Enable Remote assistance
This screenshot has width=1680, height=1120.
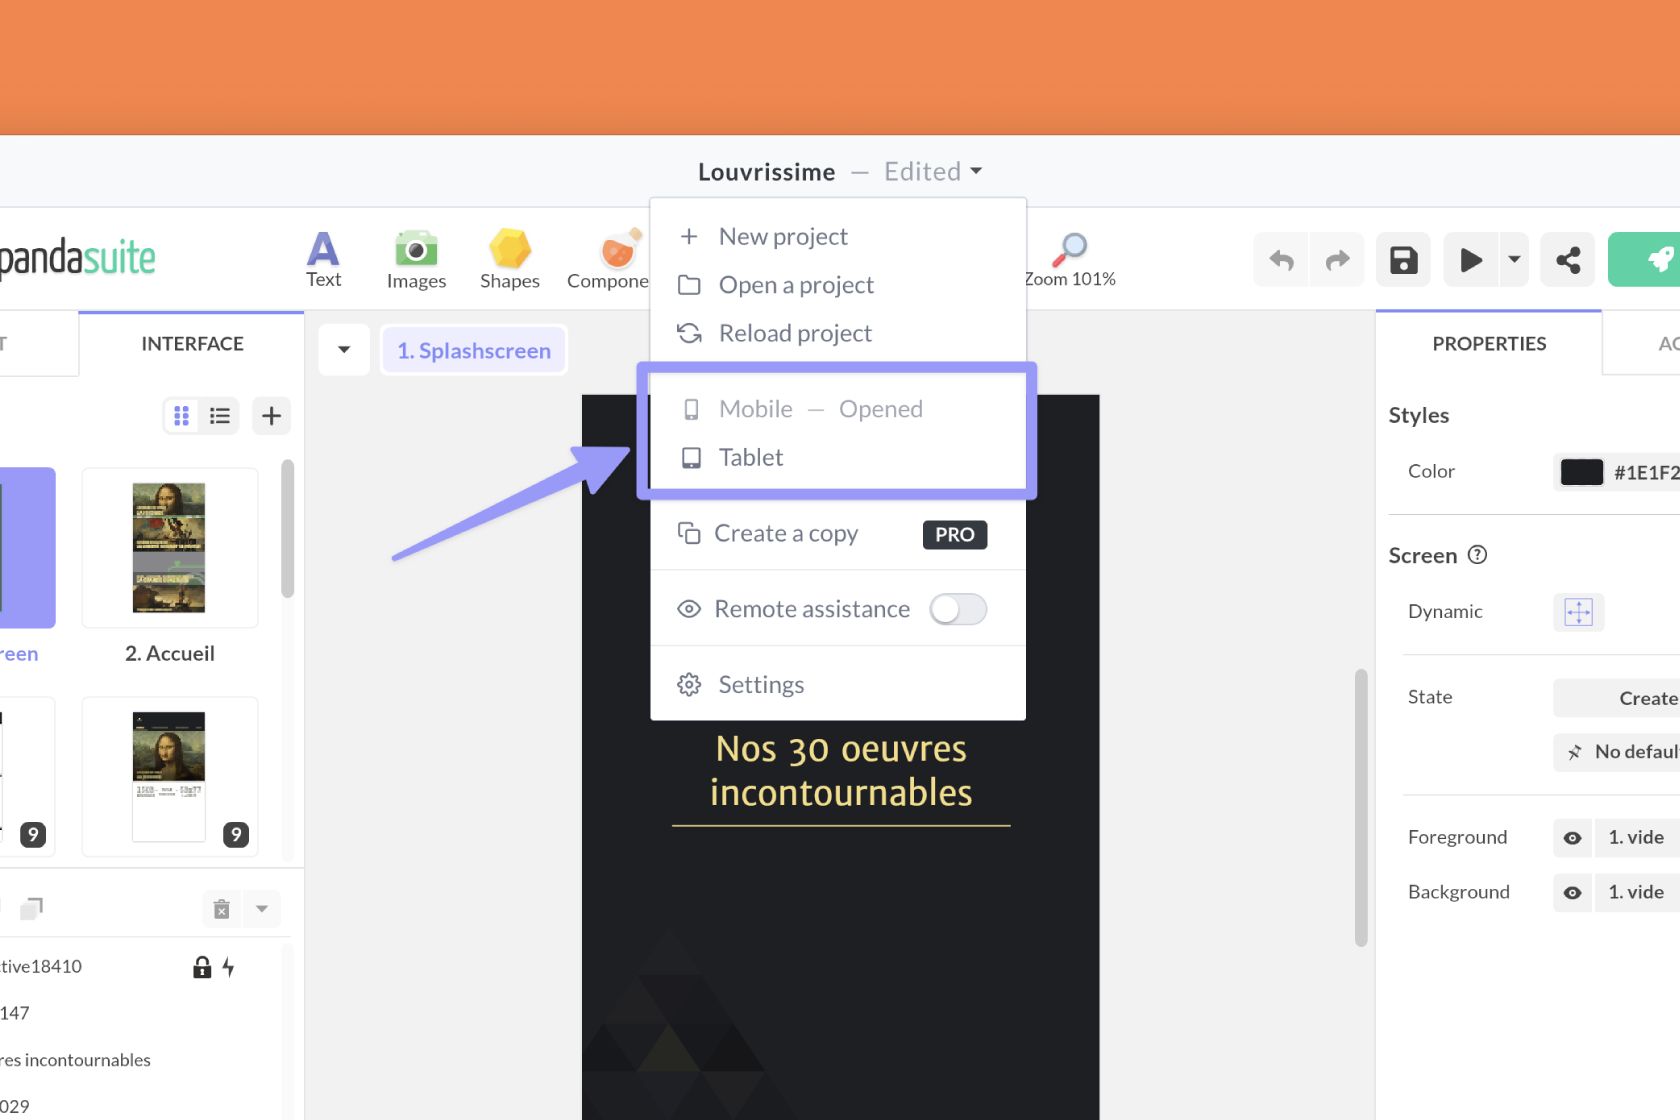pos(957,609)
